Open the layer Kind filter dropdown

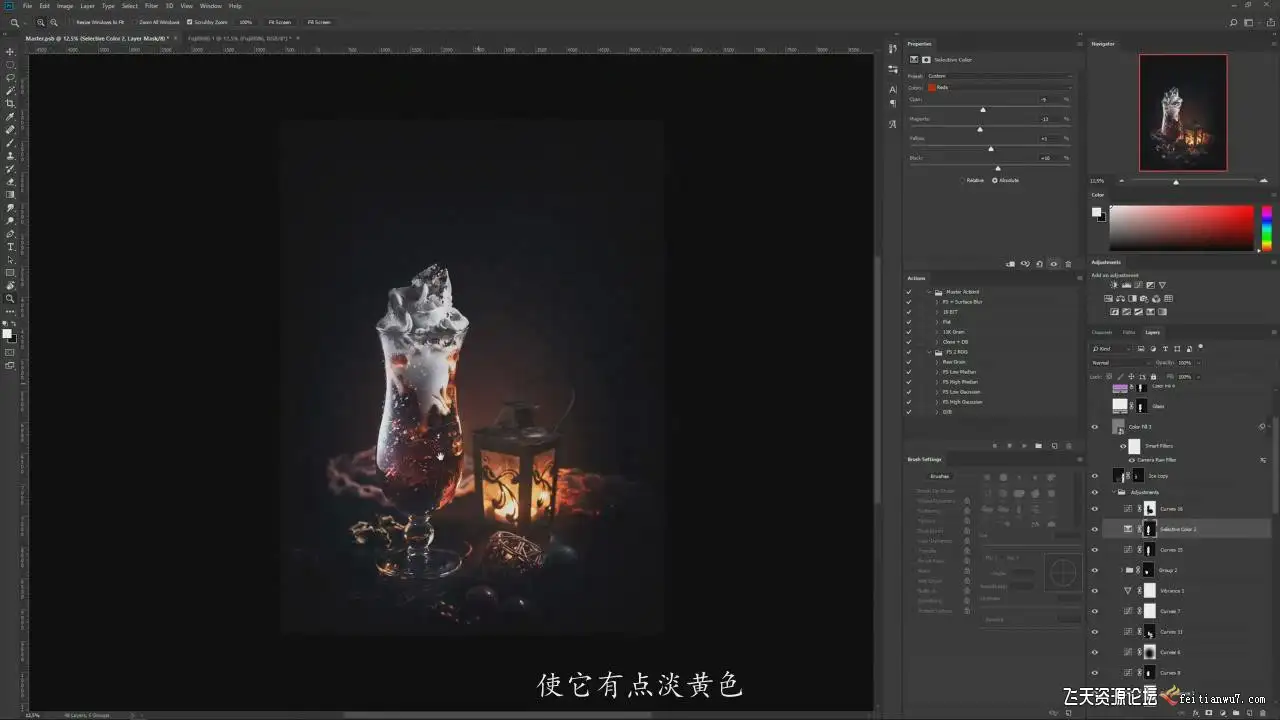[x=1111, y=349]
